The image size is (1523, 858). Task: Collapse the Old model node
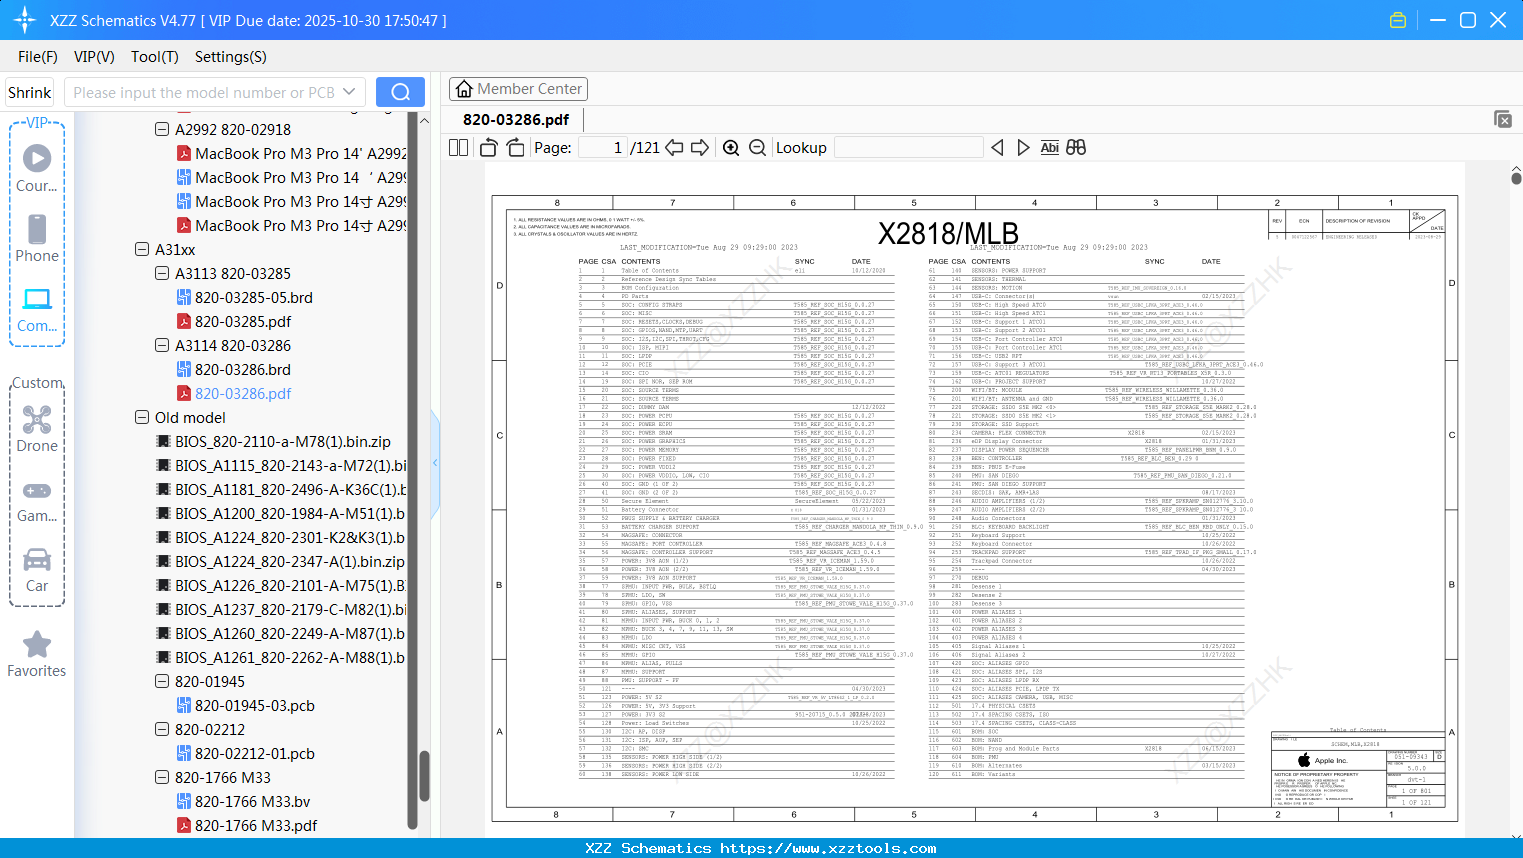click(142, 417)
